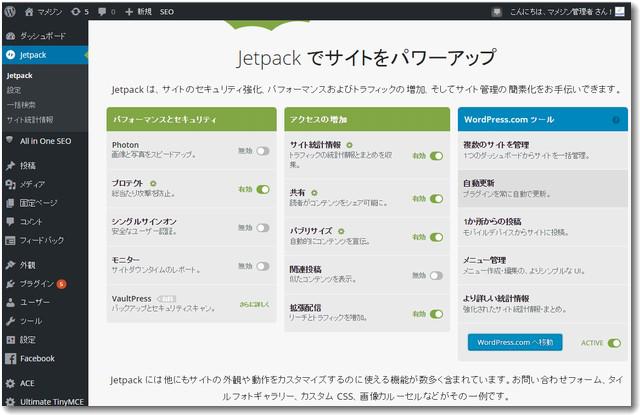Viewport: 640px width, 415px height.
Task: Click the VaultPress さらに詳しく link
Action: [x=254, y=304]
